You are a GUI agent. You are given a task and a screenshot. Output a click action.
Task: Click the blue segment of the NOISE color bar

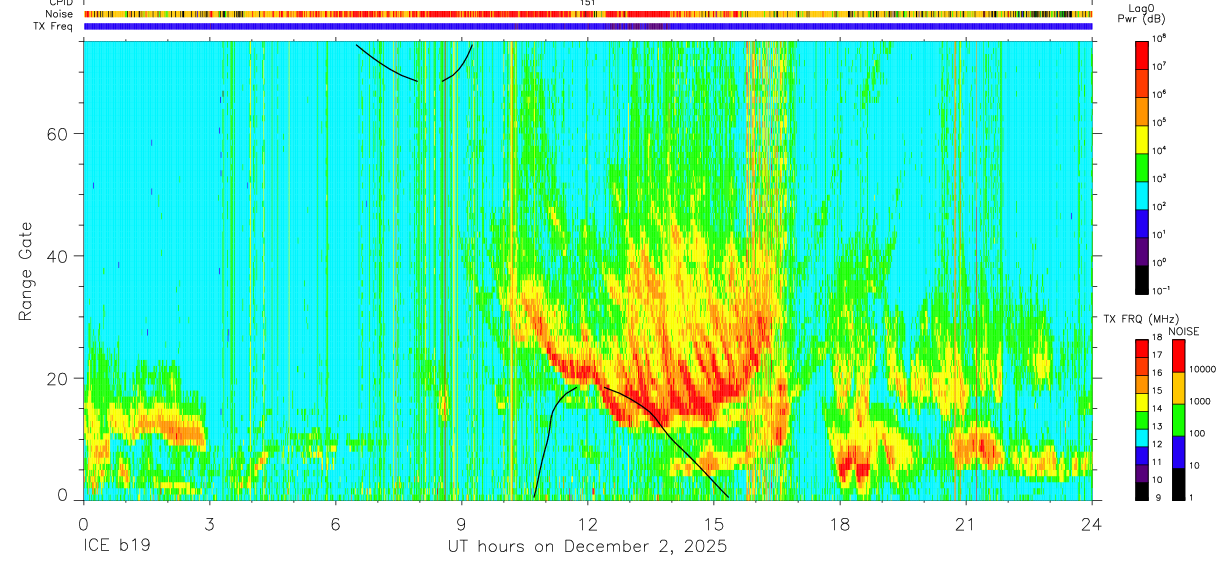(1178, 452)
